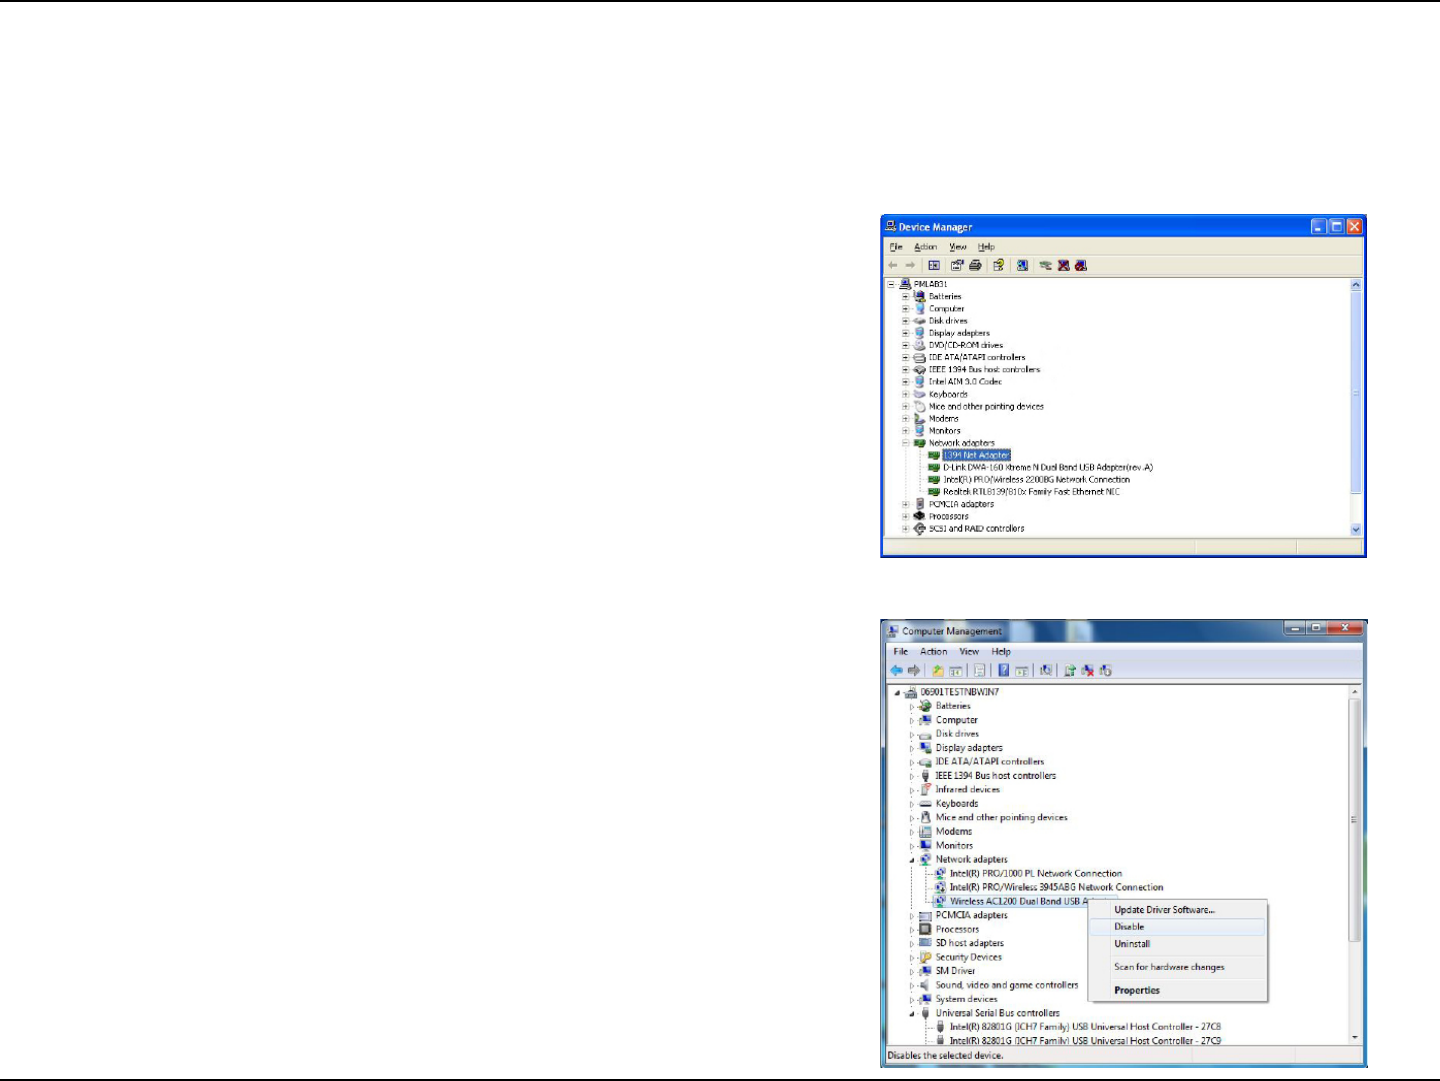Open Action menu in Computer Management

(x=933, y=652)
